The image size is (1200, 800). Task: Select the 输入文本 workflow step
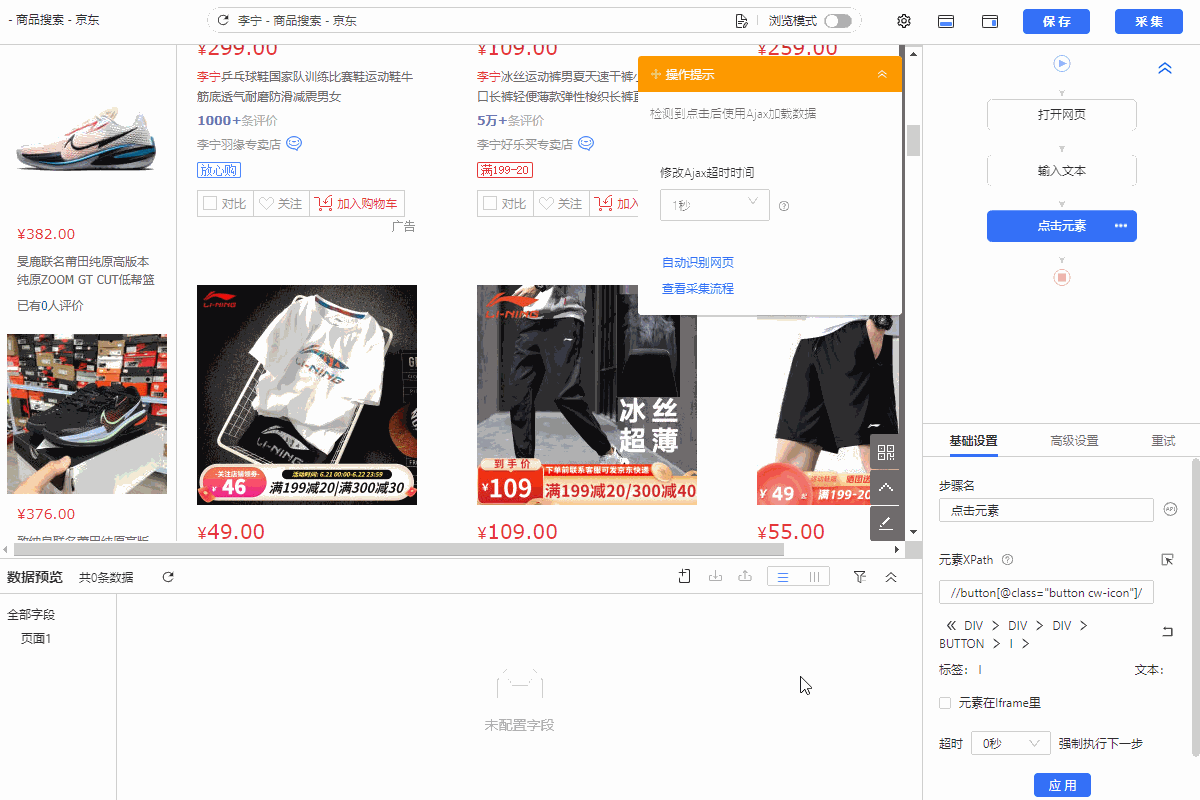click(1062, 170)
